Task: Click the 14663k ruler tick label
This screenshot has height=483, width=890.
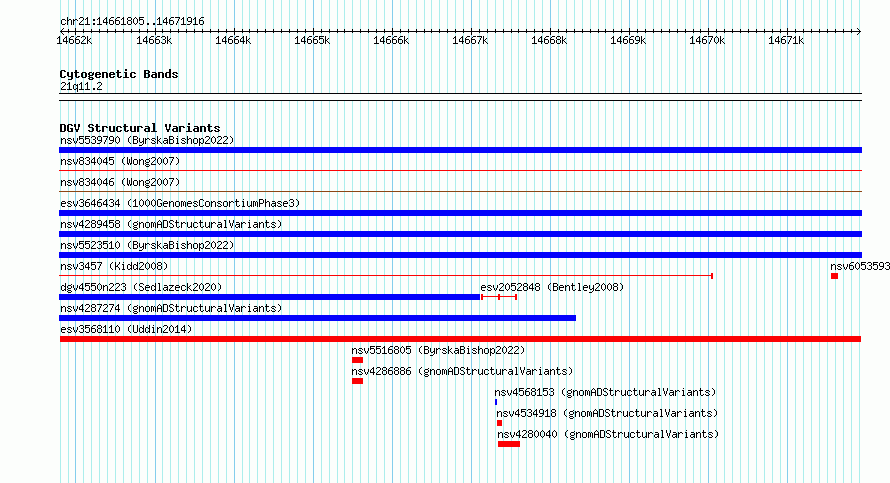Action: point(154,40)
